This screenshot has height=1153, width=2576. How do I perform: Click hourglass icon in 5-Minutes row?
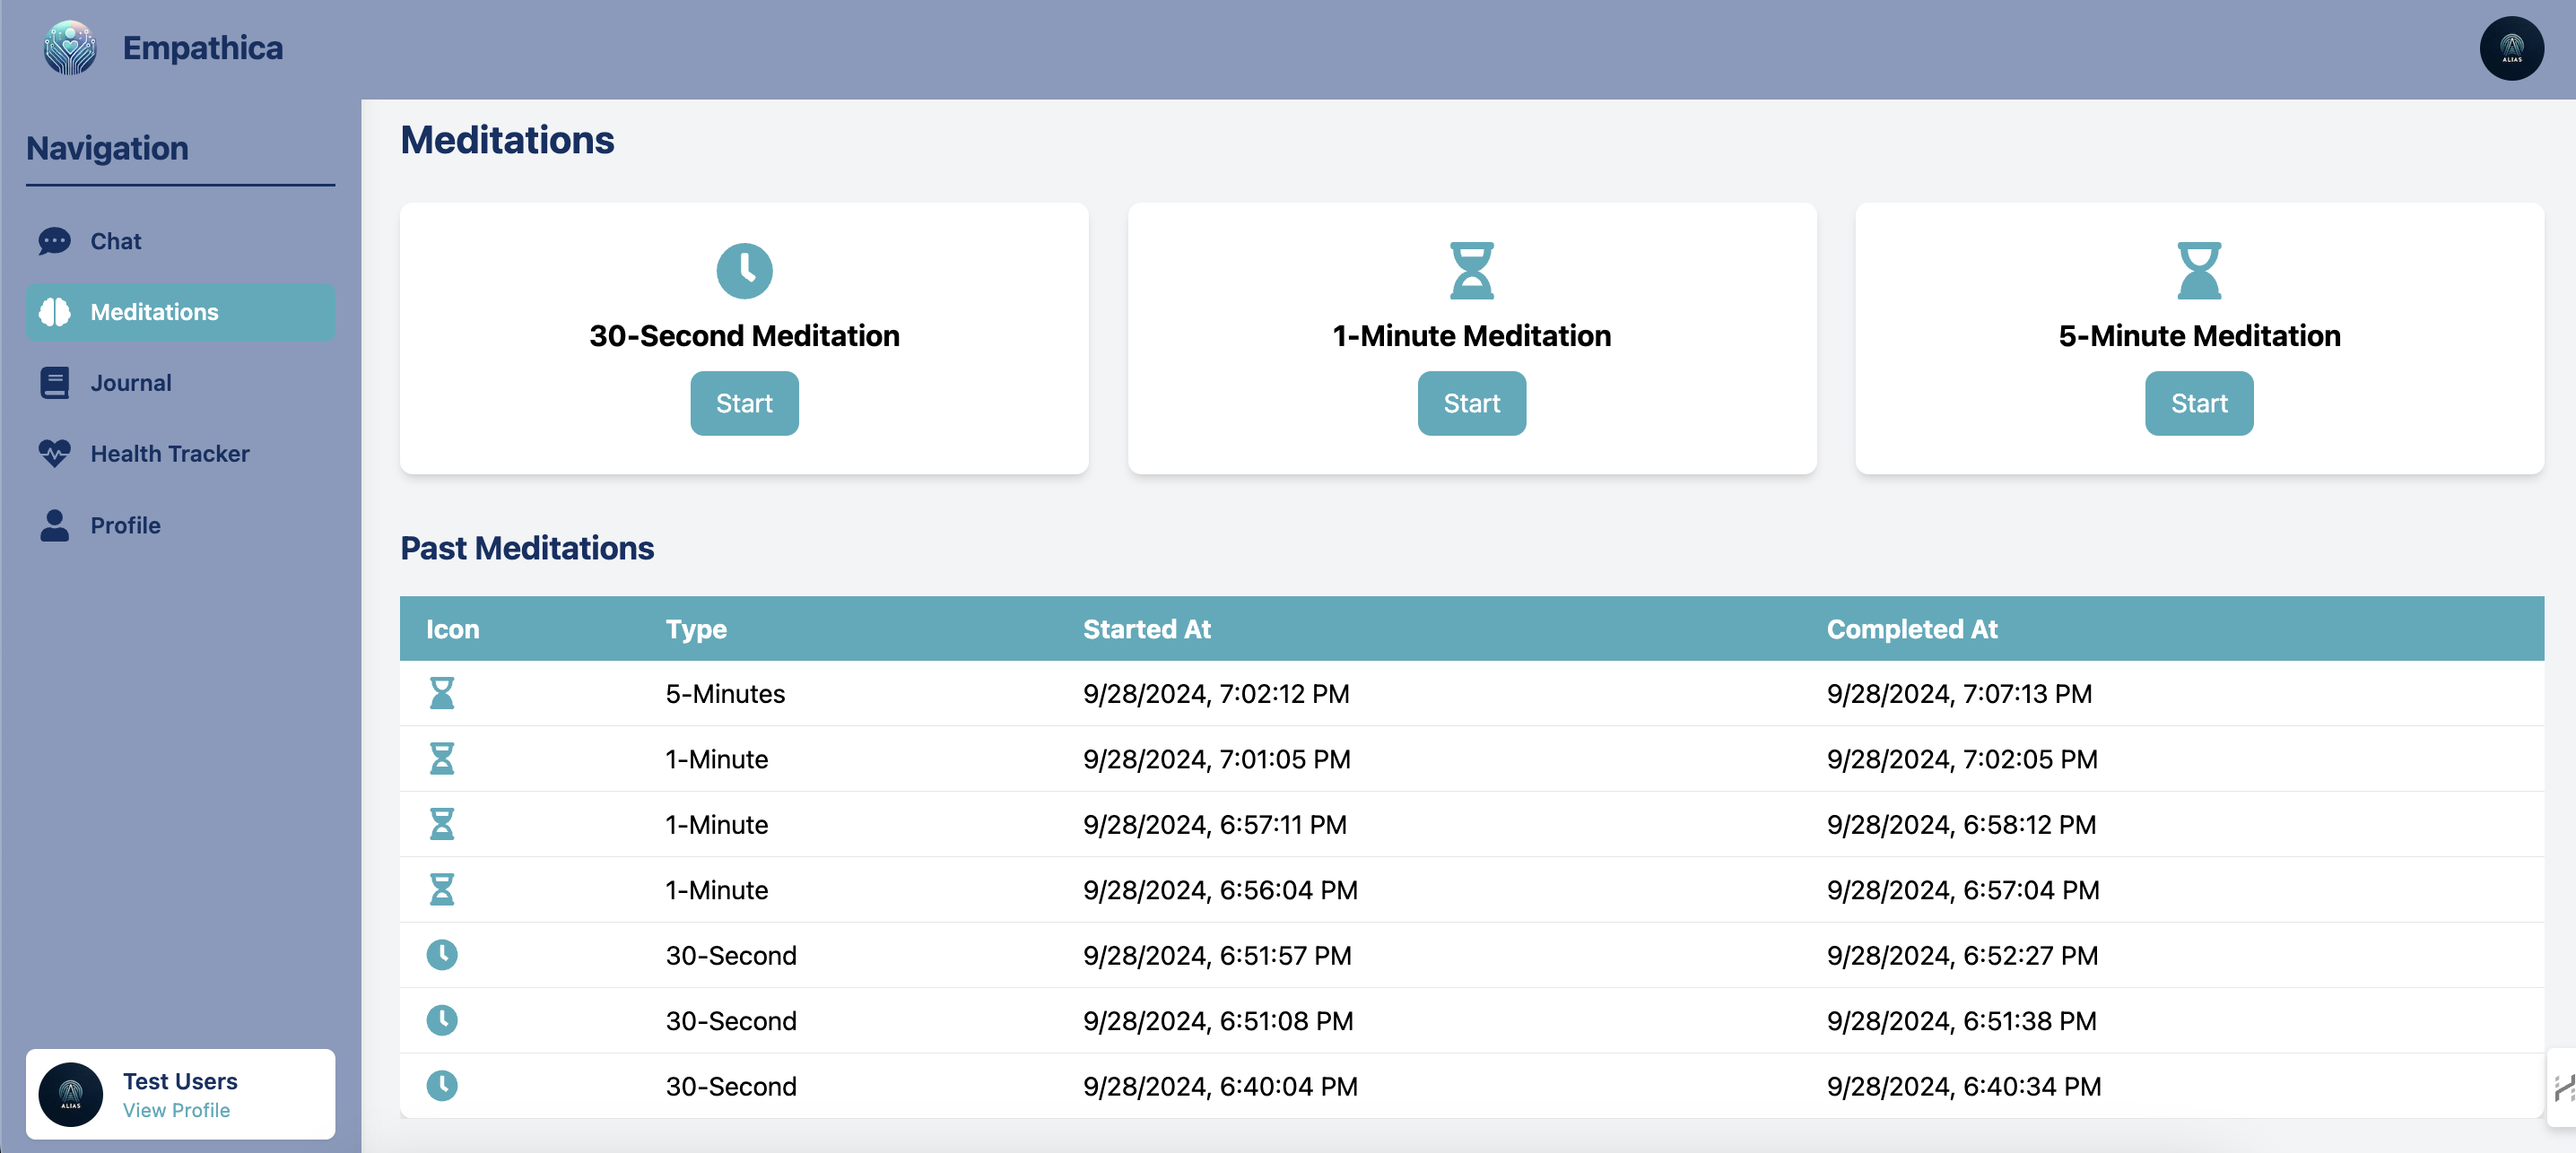pyautogui.click(x=441, y=693)
